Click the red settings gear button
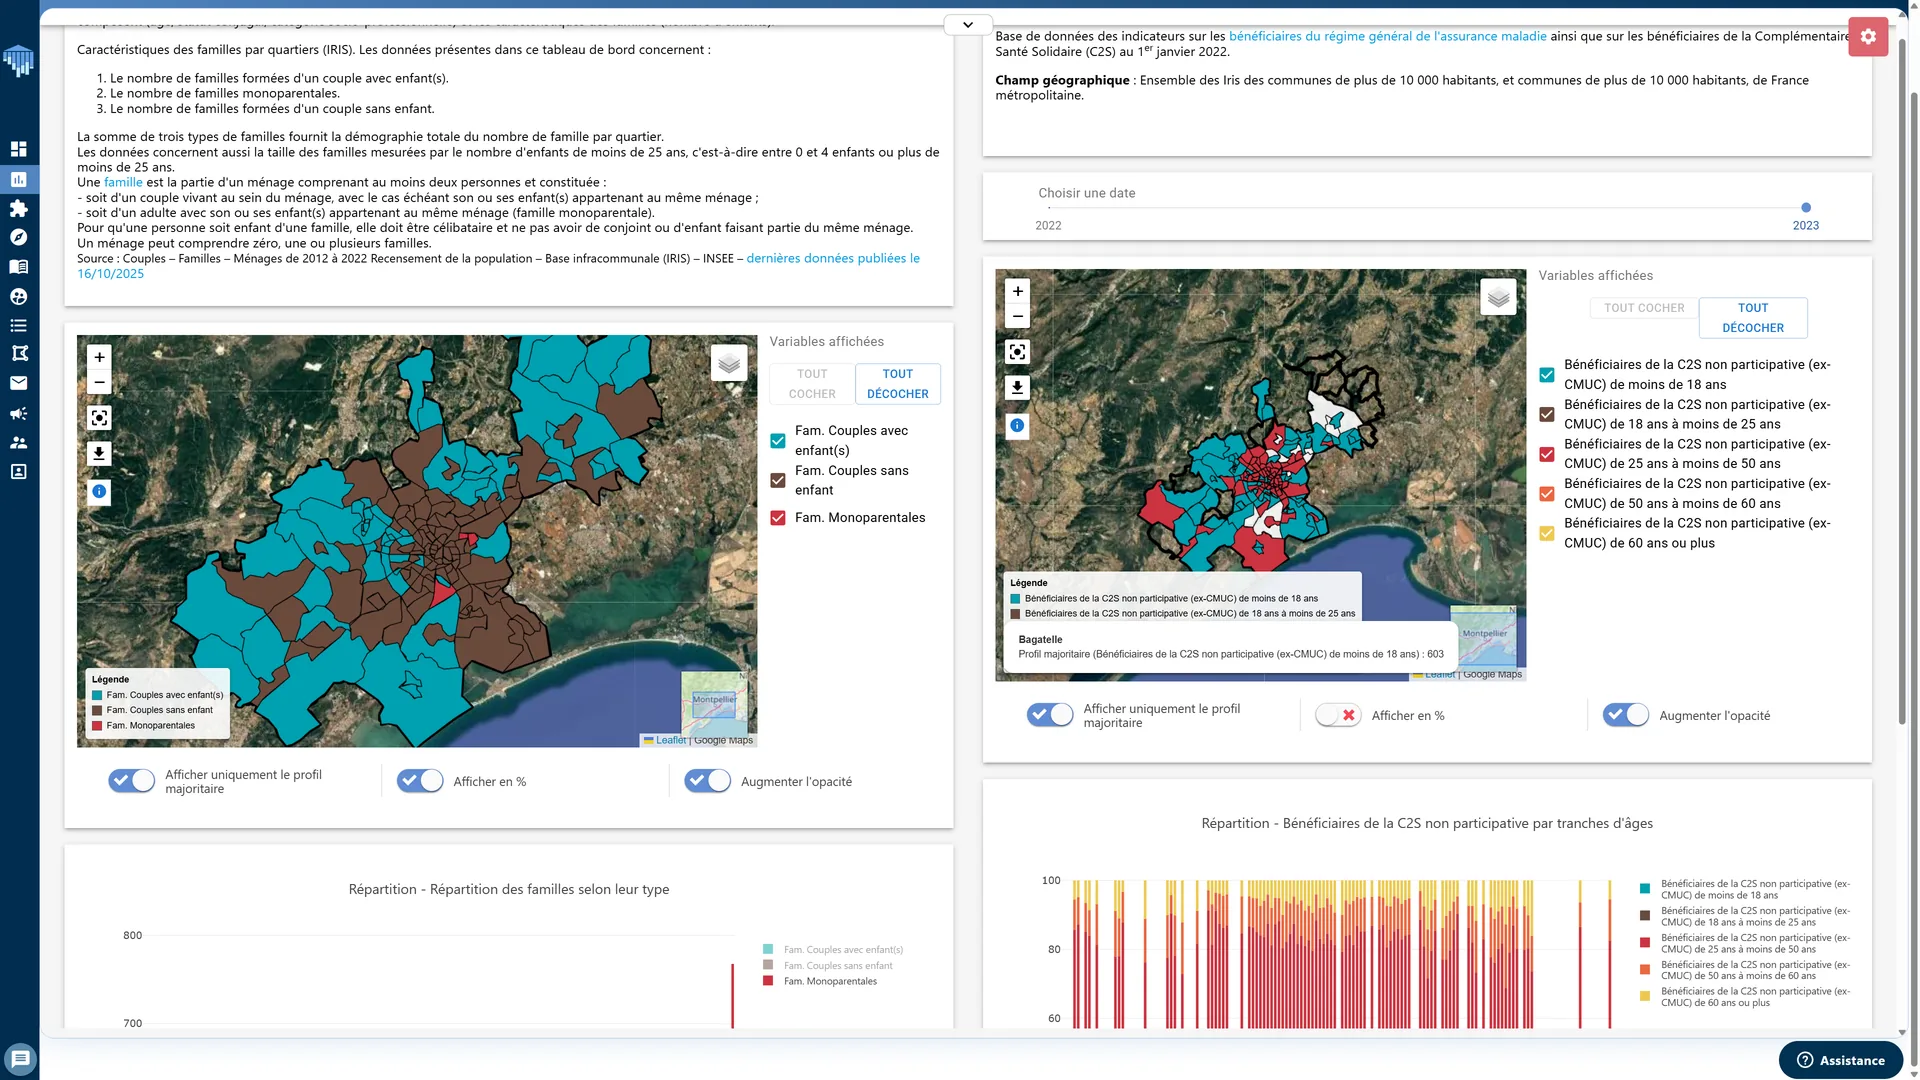 (x=1868, y=37)
